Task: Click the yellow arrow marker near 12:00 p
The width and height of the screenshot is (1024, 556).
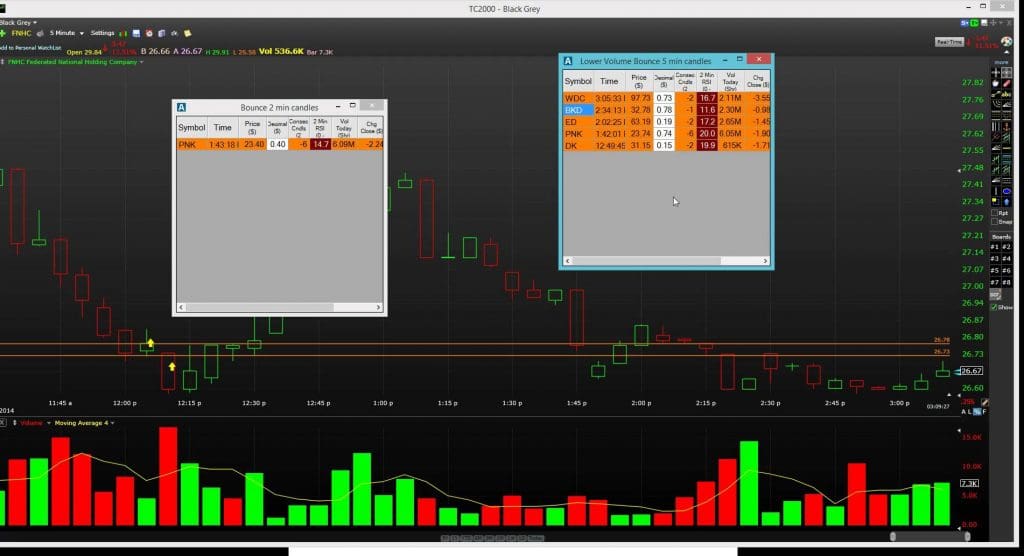Action: 151,343
